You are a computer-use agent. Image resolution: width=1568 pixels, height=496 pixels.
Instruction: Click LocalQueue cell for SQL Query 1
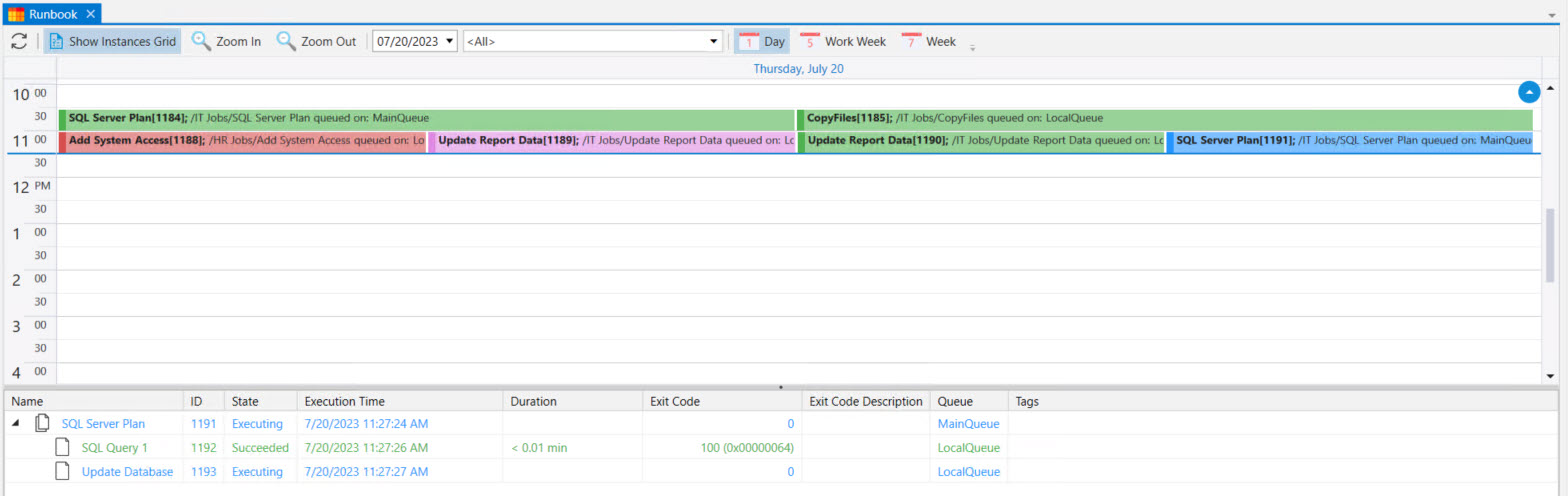(968, 448)
